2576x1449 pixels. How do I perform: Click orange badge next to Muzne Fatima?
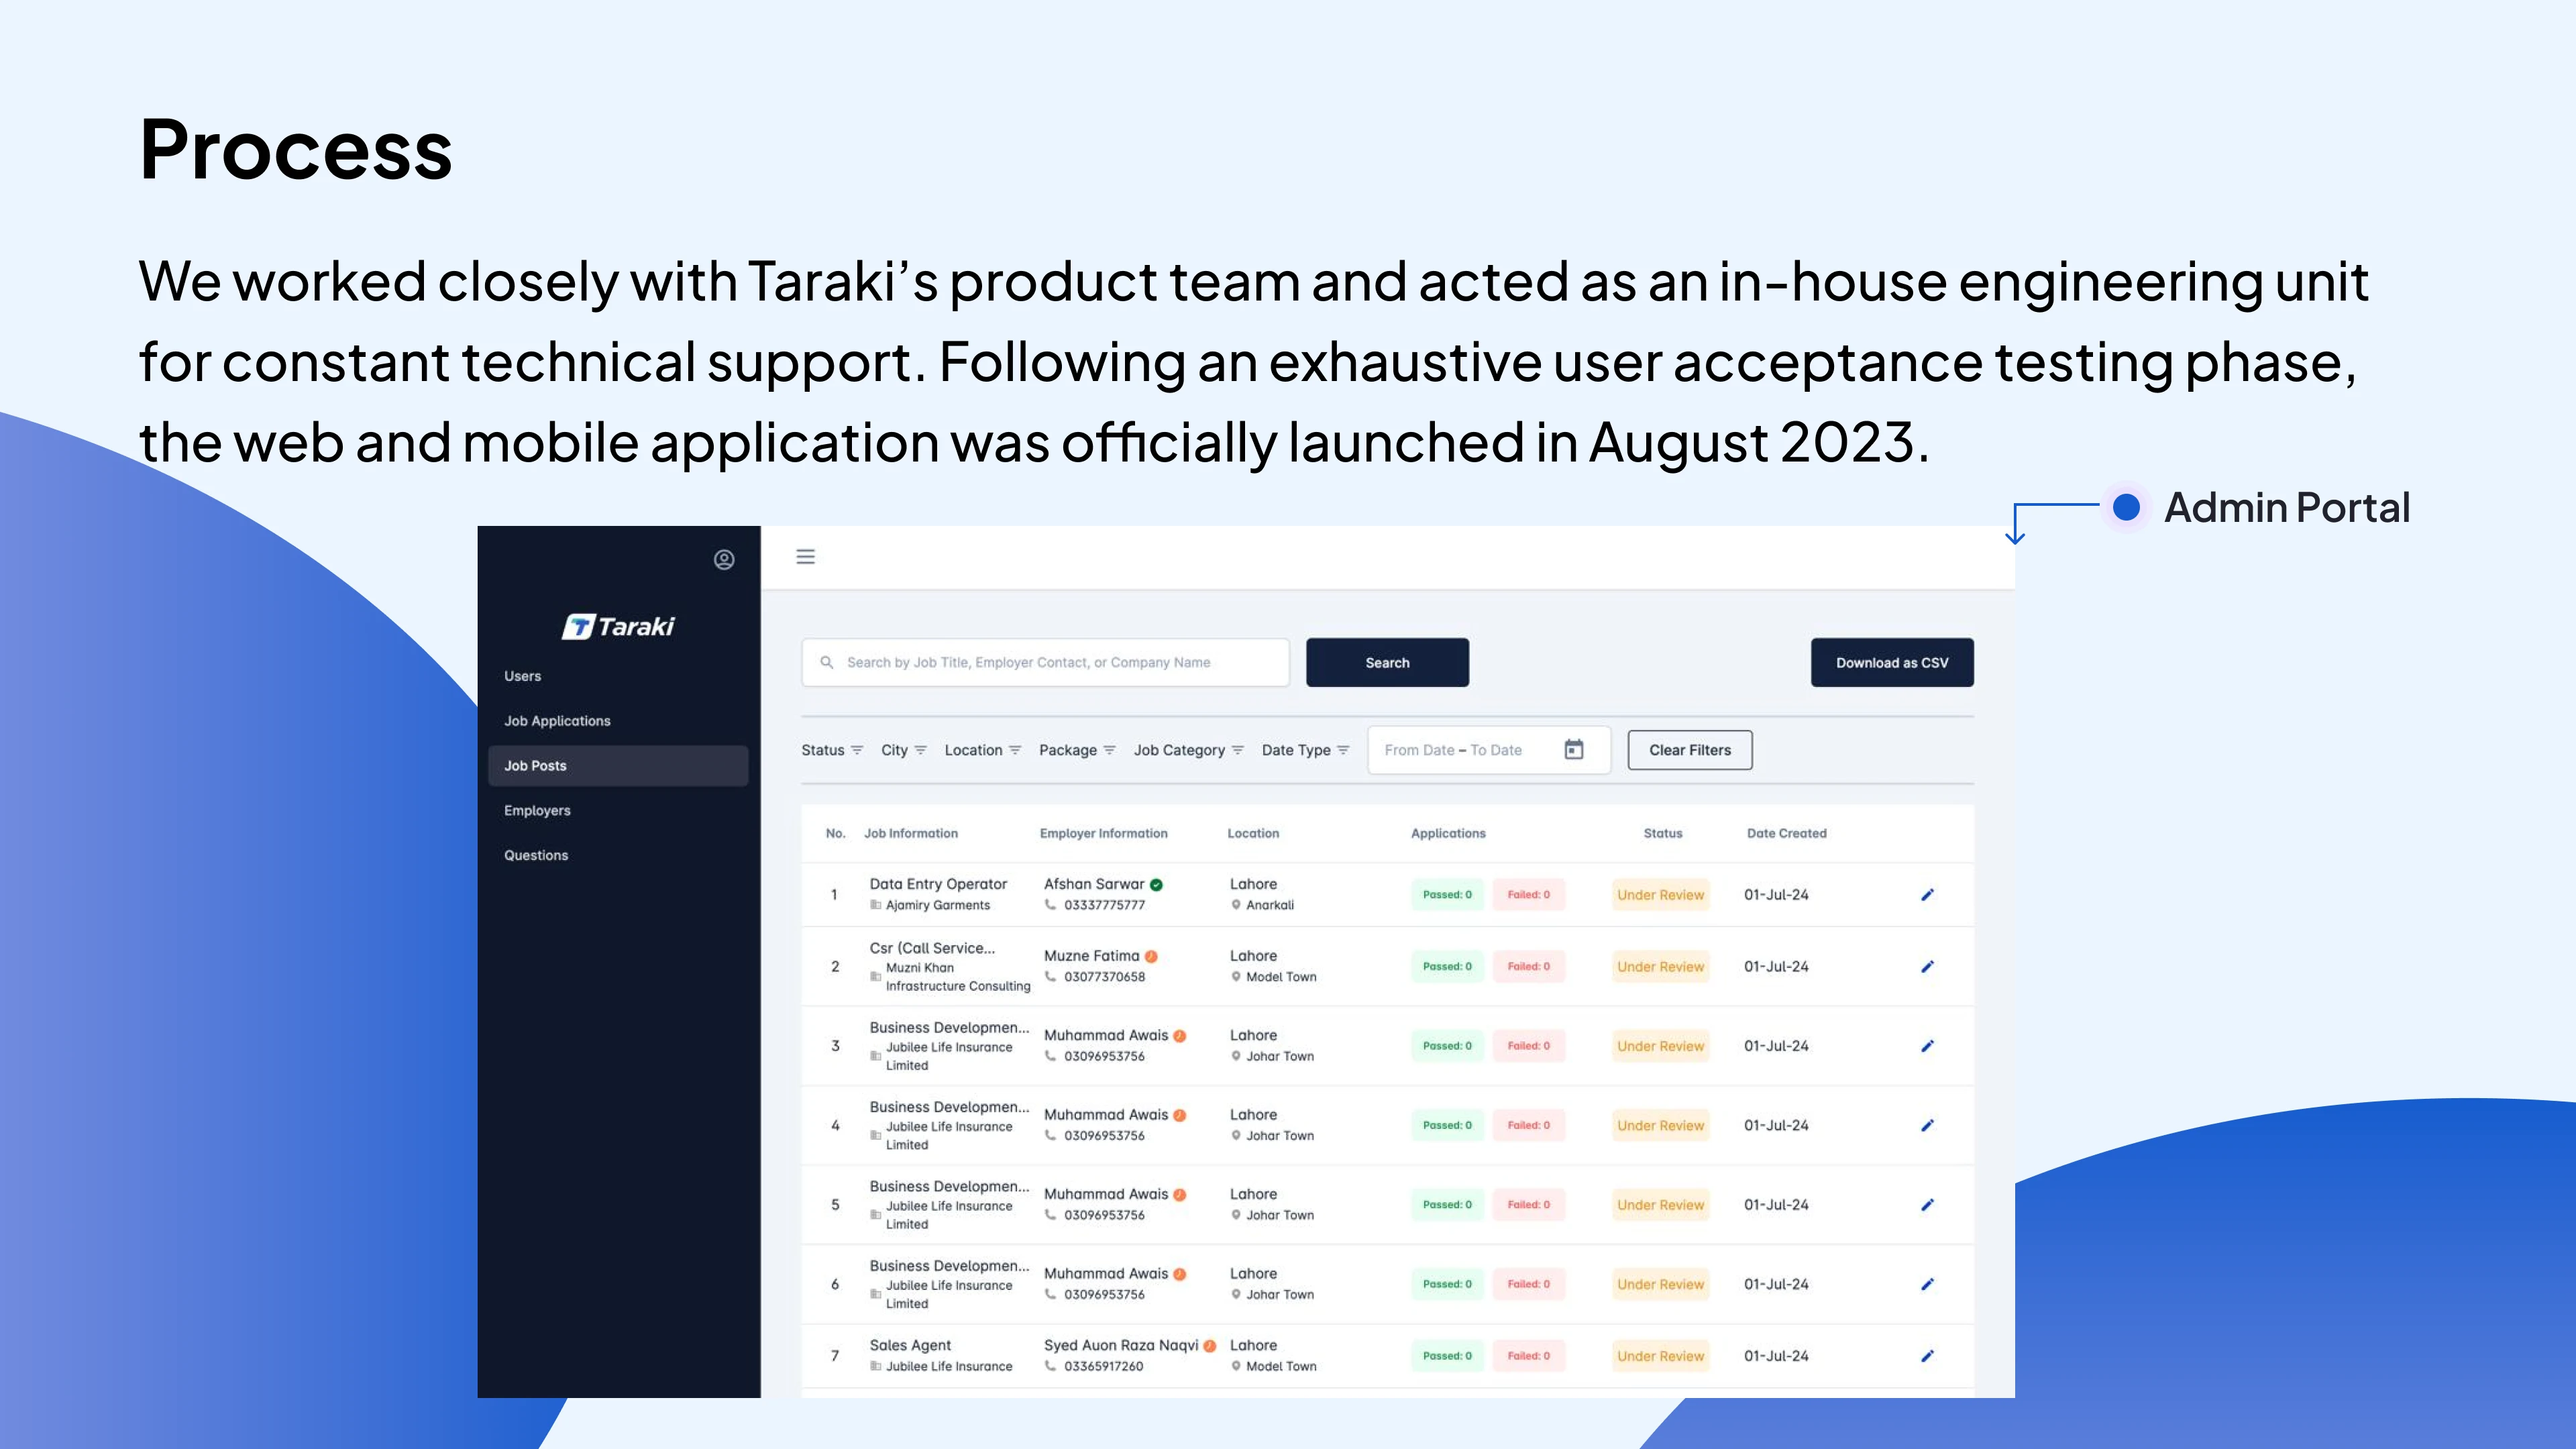(x=1151, y=956)
